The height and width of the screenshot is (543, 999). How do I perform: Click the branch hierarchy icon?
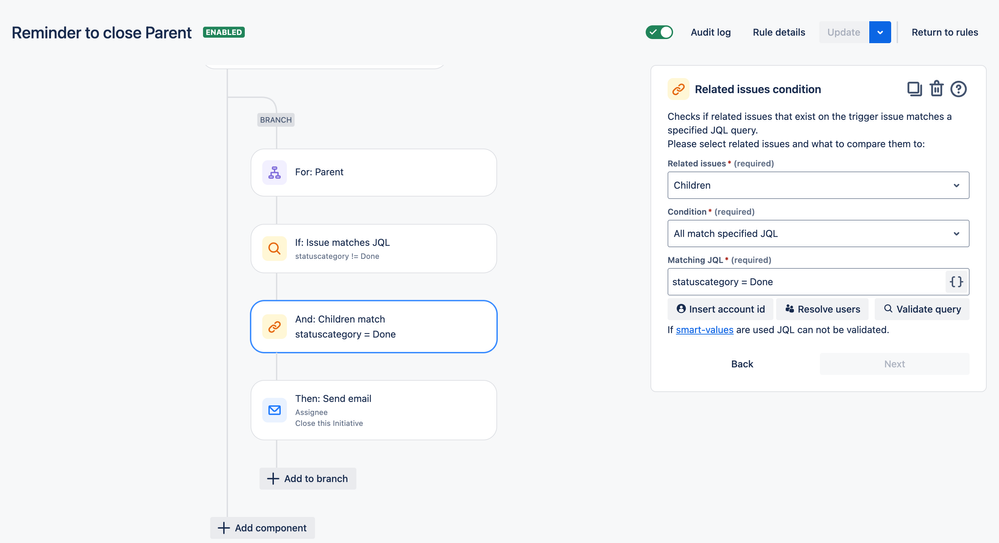tap(275, 172)
